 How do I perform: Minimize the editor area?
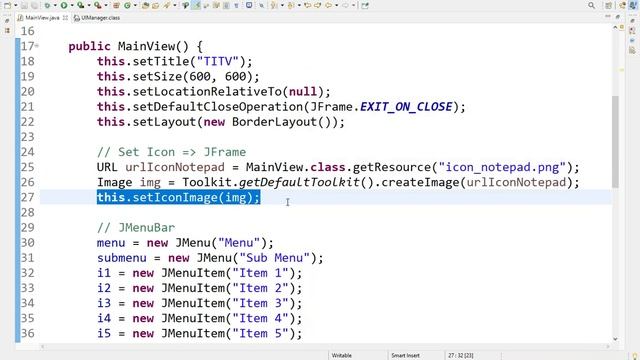(608, 16)
